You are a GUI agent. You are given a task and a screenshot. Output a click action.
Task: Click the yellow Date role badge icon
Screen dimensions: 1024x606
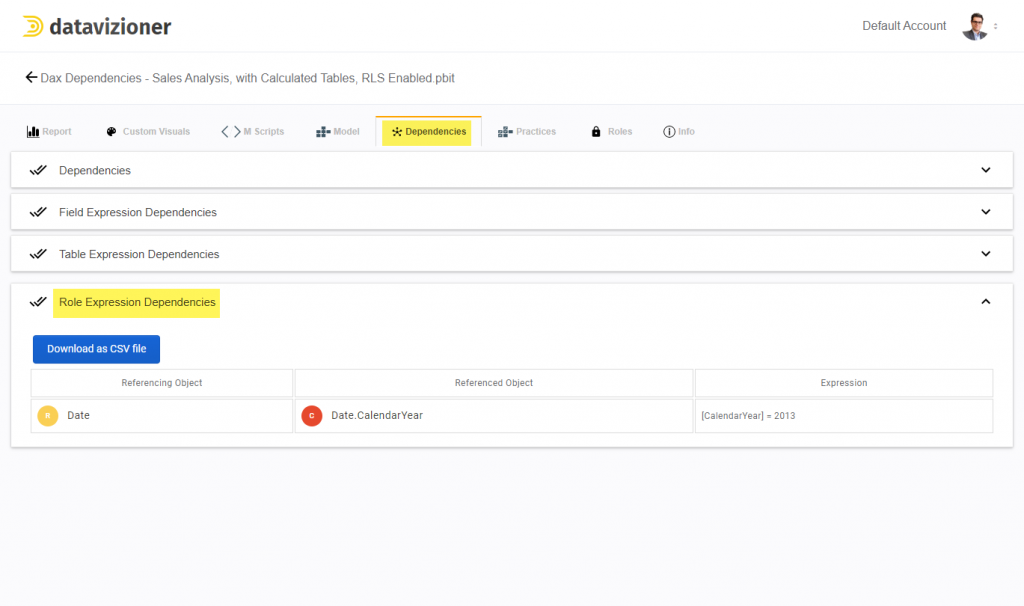tap(48, 415)
